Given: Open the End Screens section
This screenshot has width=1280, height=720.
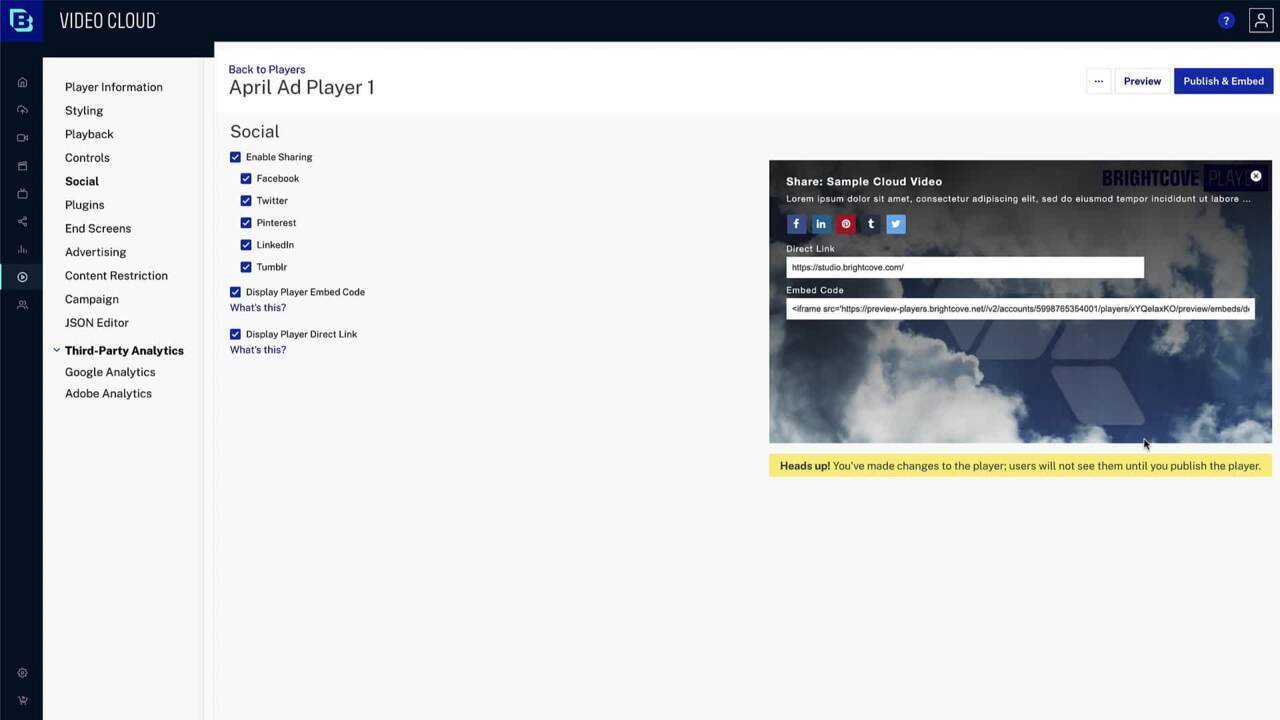Looking at the screenshot, I should pyautogui.click(x=98, y=229).
